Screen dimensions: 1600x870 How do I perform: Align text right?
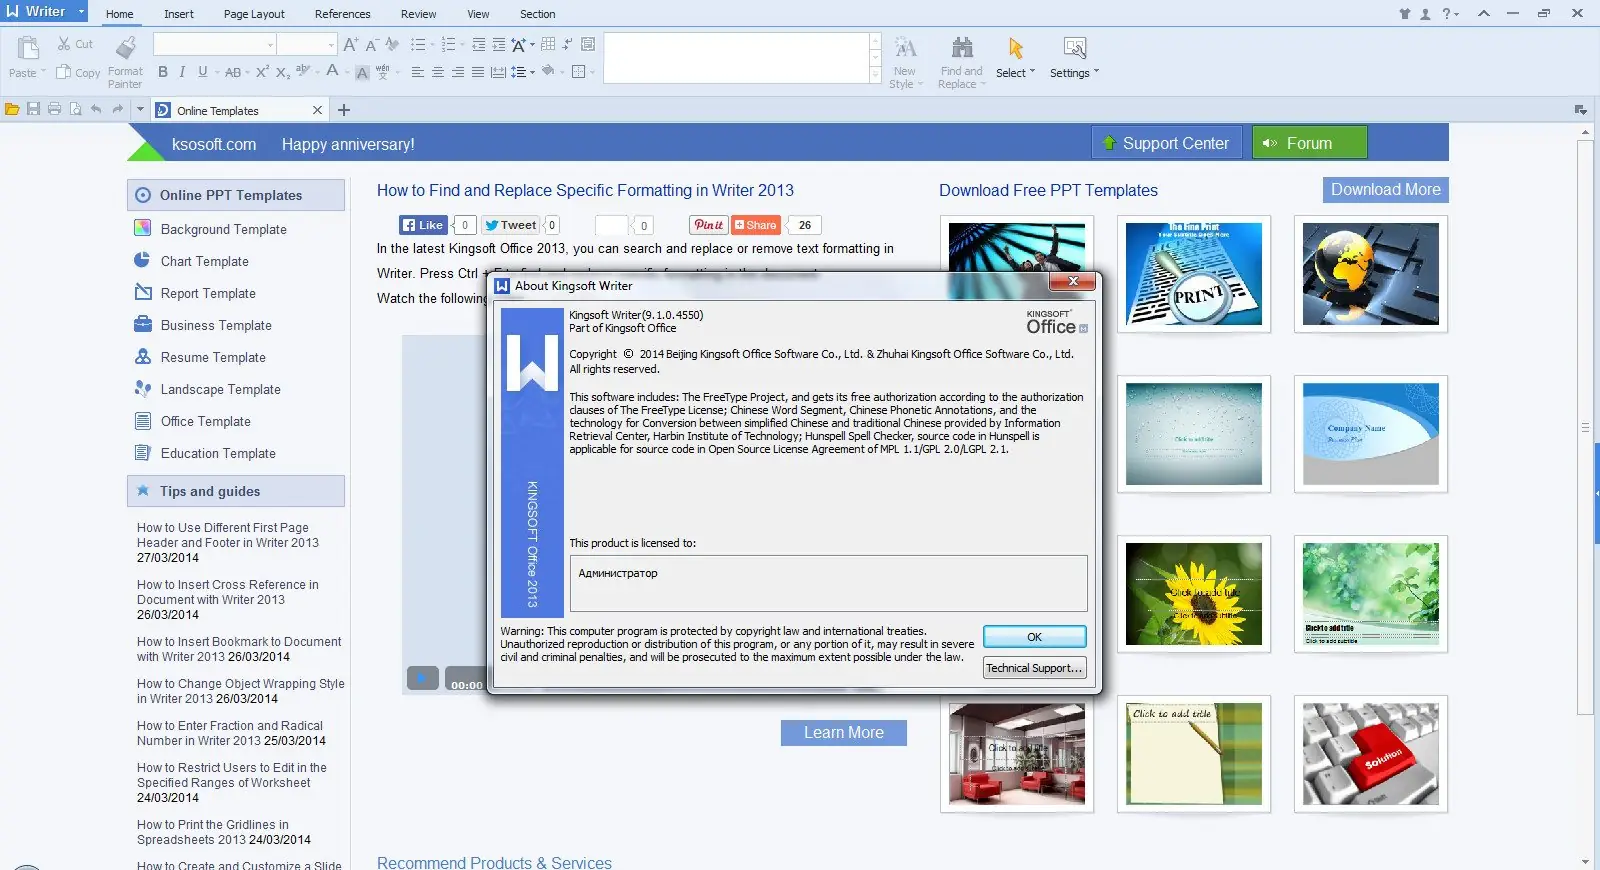458,72
